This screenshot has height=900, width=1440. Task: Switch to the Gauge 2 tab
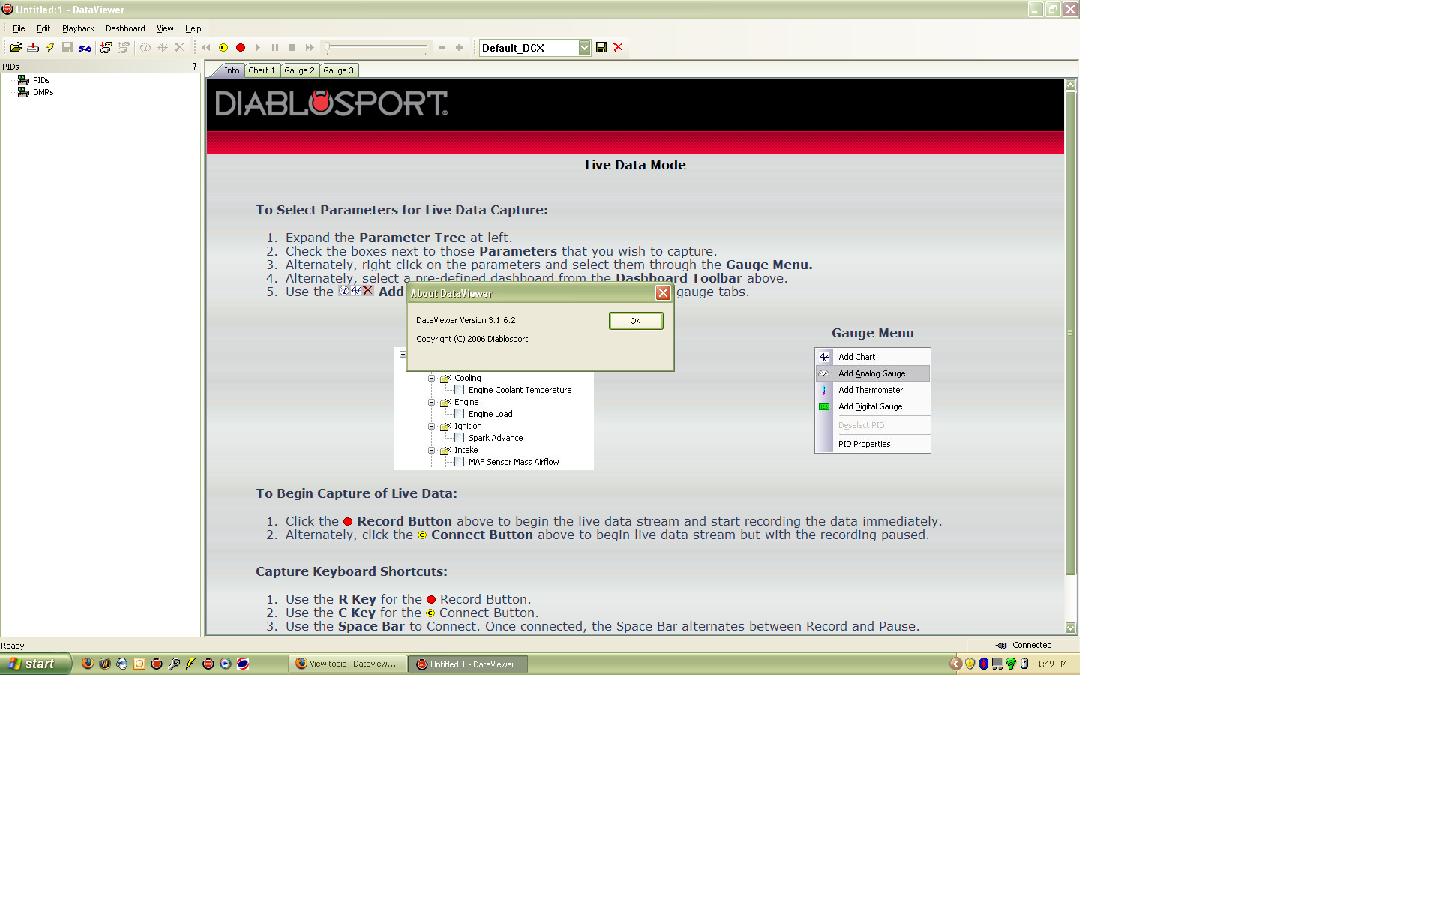coord(299,71)
